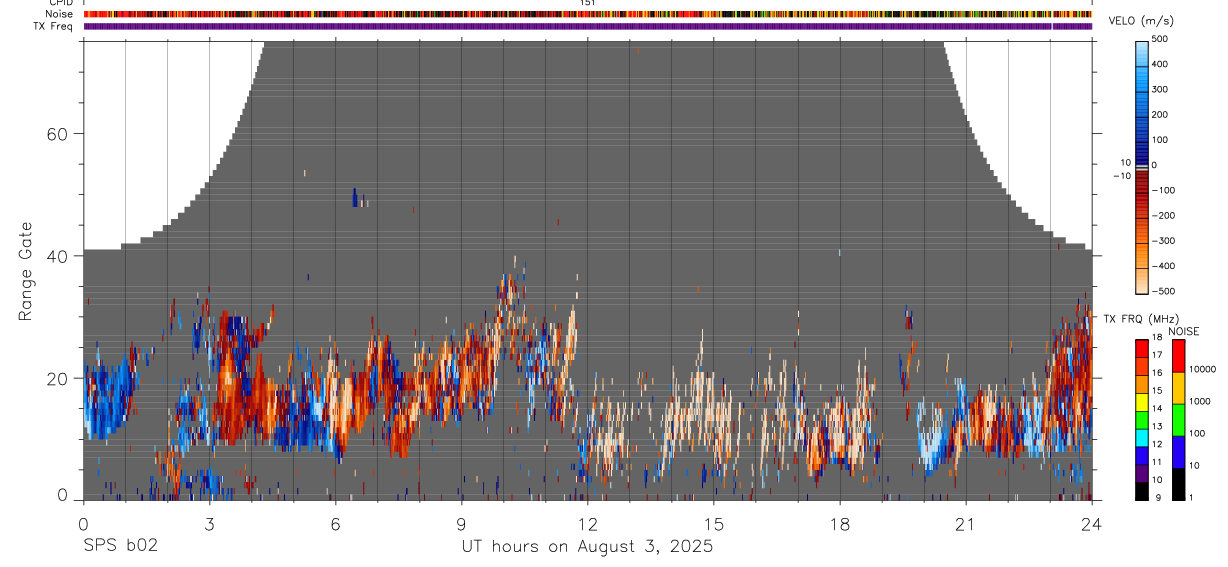This screenshot has width=1228, height=567.
Task: Click the TX FRQ frequency color bar
Action: tap(1143, 420)
